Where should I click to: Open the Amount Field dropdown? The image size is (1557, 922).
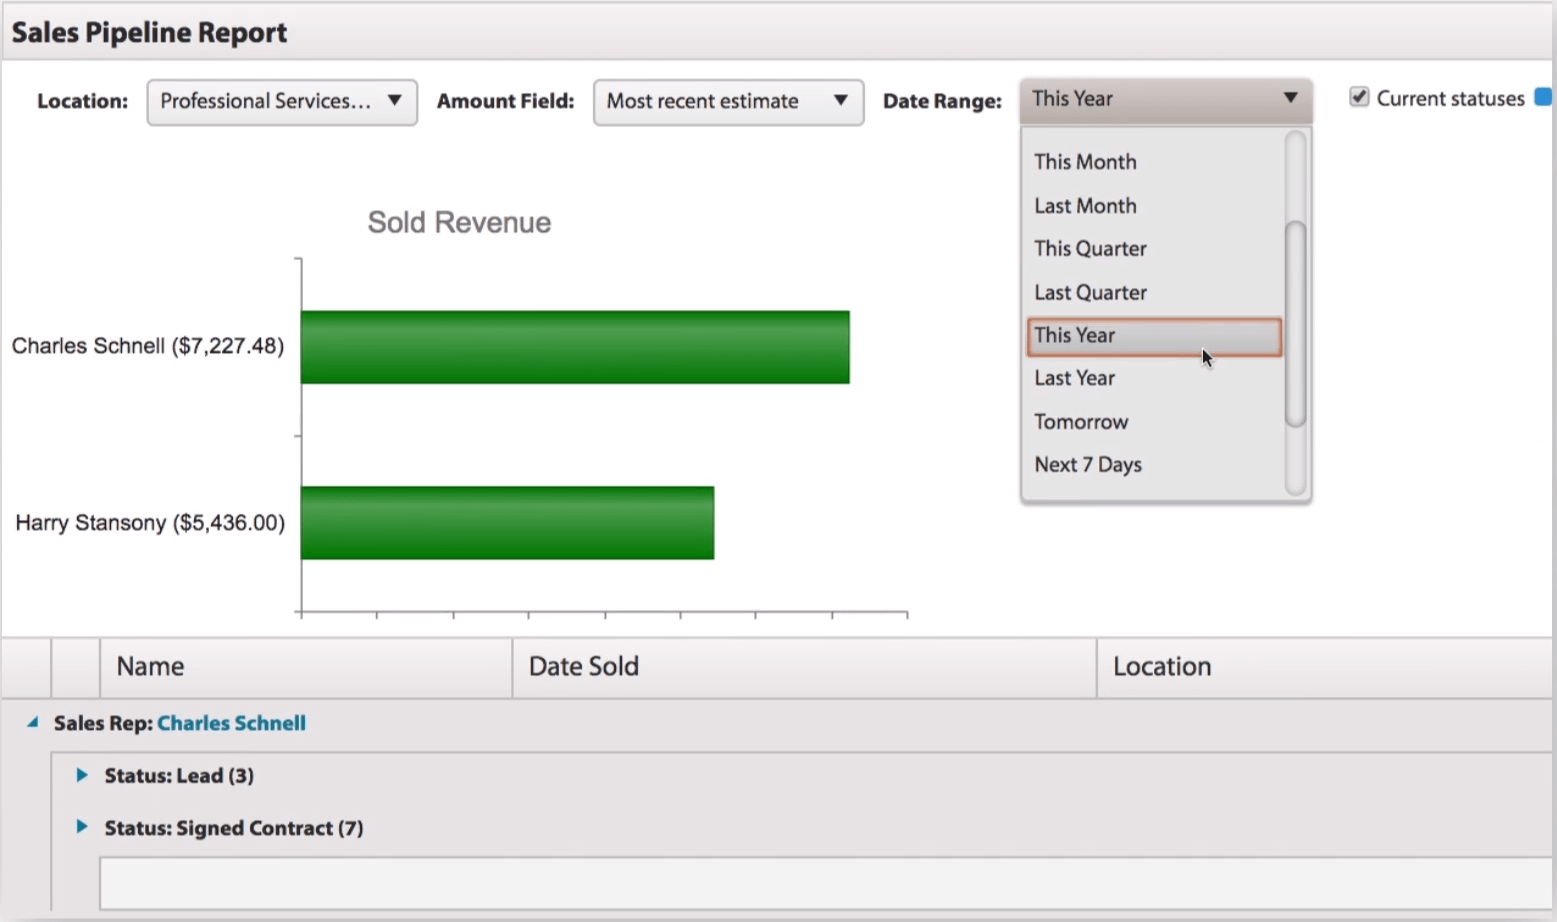coord(727,102)
